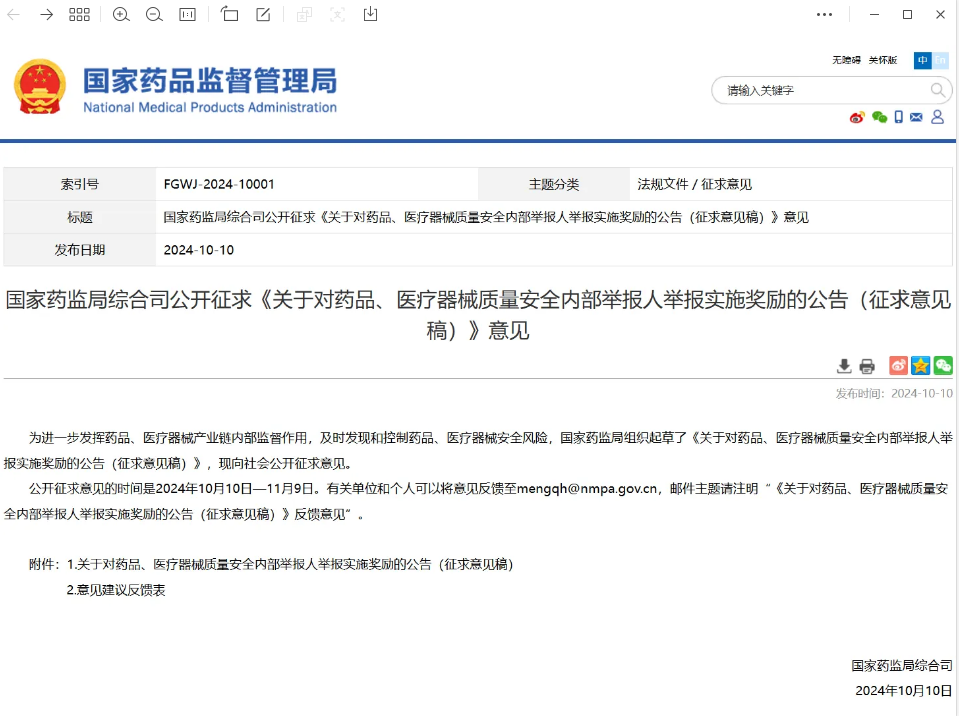
Task: Click the envelope mail icon in header
Action: (916, 117)
